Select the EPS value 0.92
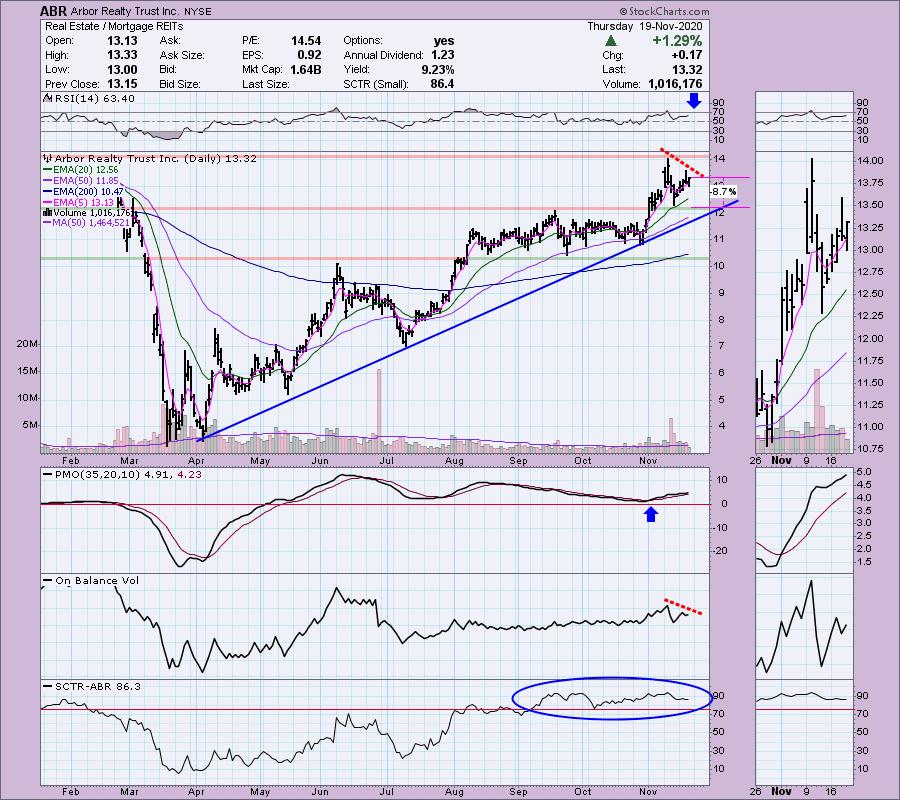This screenshot has width=900, height=800. click(x=309, y=55)
